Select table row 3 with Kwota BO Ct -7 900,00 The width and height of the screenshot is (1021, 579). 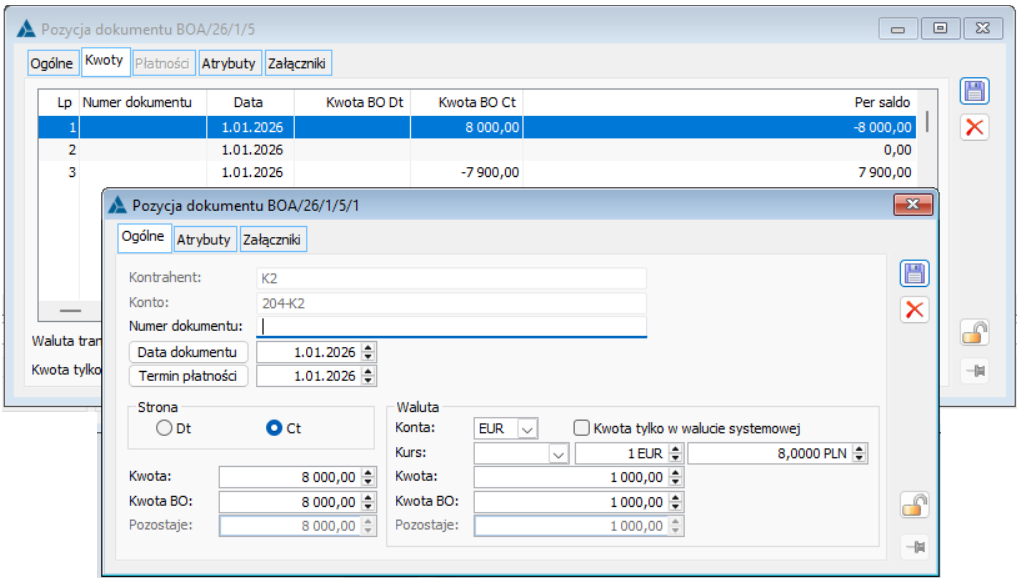(x=477, y=173)
